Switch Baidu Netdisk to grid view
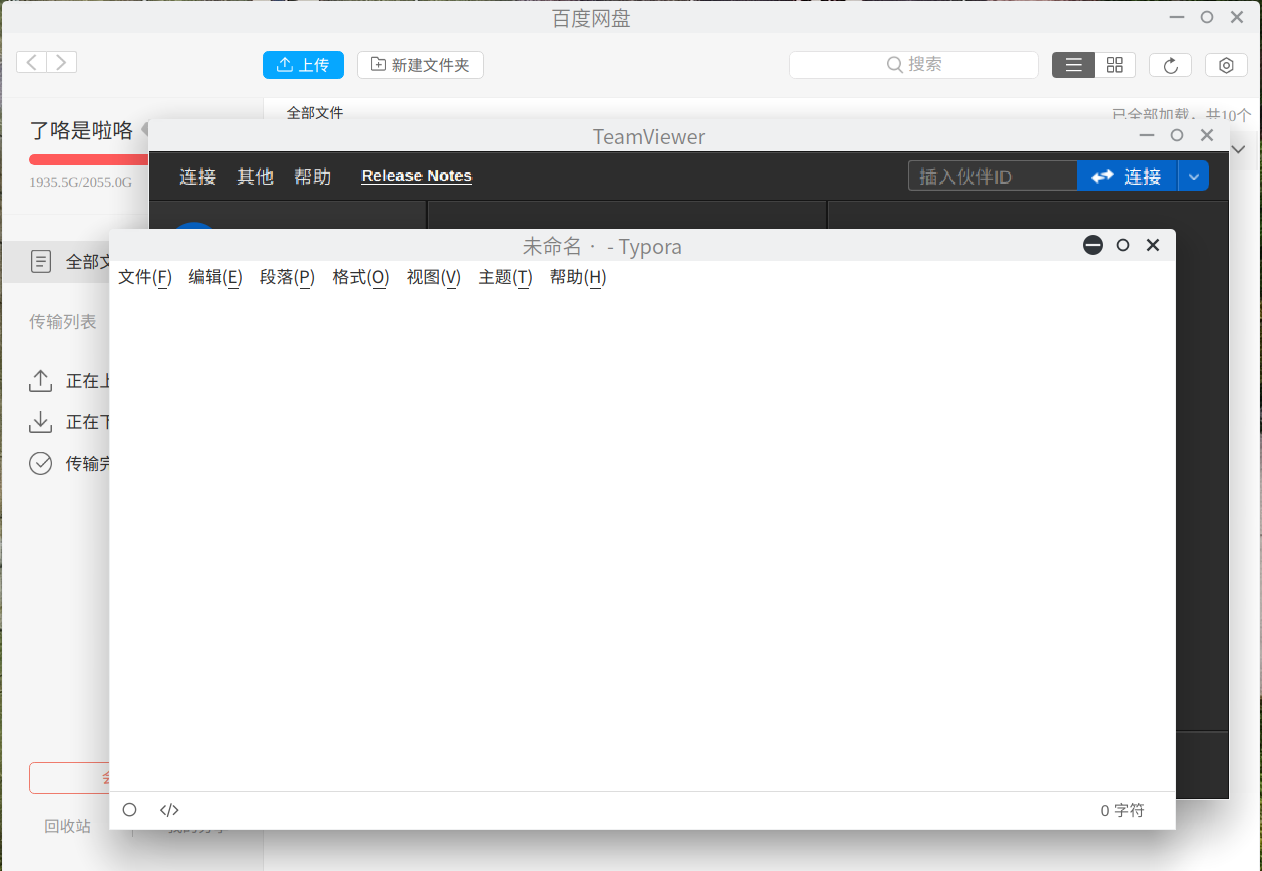This screenshot has height=871, width=1262. [x=1115, y=65]
